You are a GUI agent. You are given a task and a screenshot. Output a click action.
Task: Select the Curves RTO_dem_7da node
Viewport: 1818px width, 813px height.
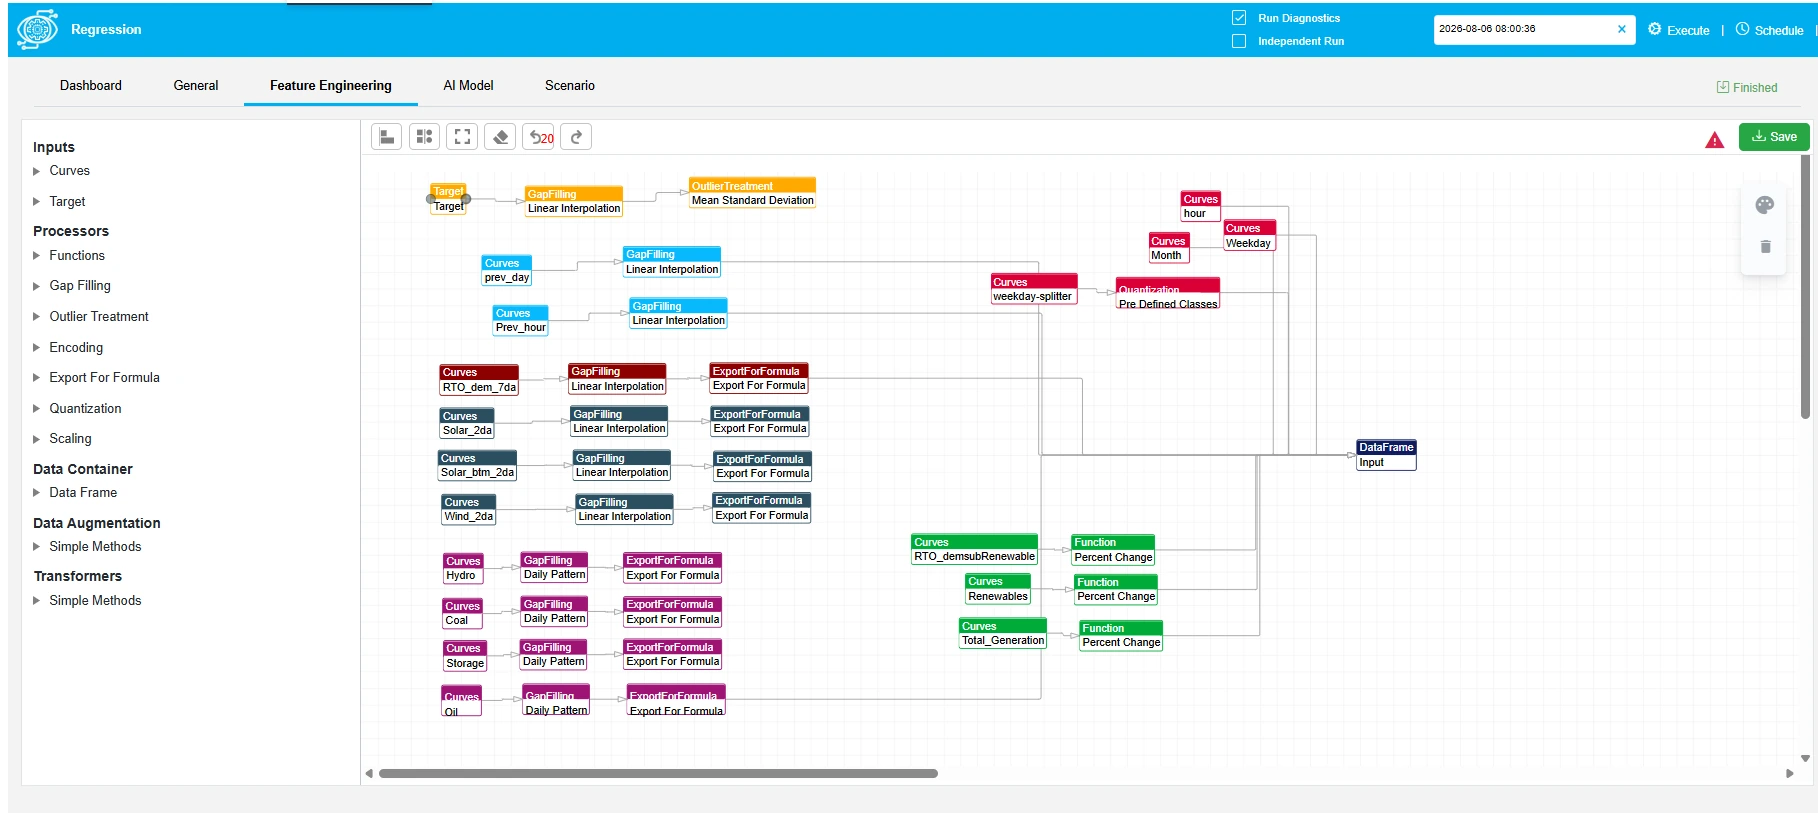tap(479, 380)
